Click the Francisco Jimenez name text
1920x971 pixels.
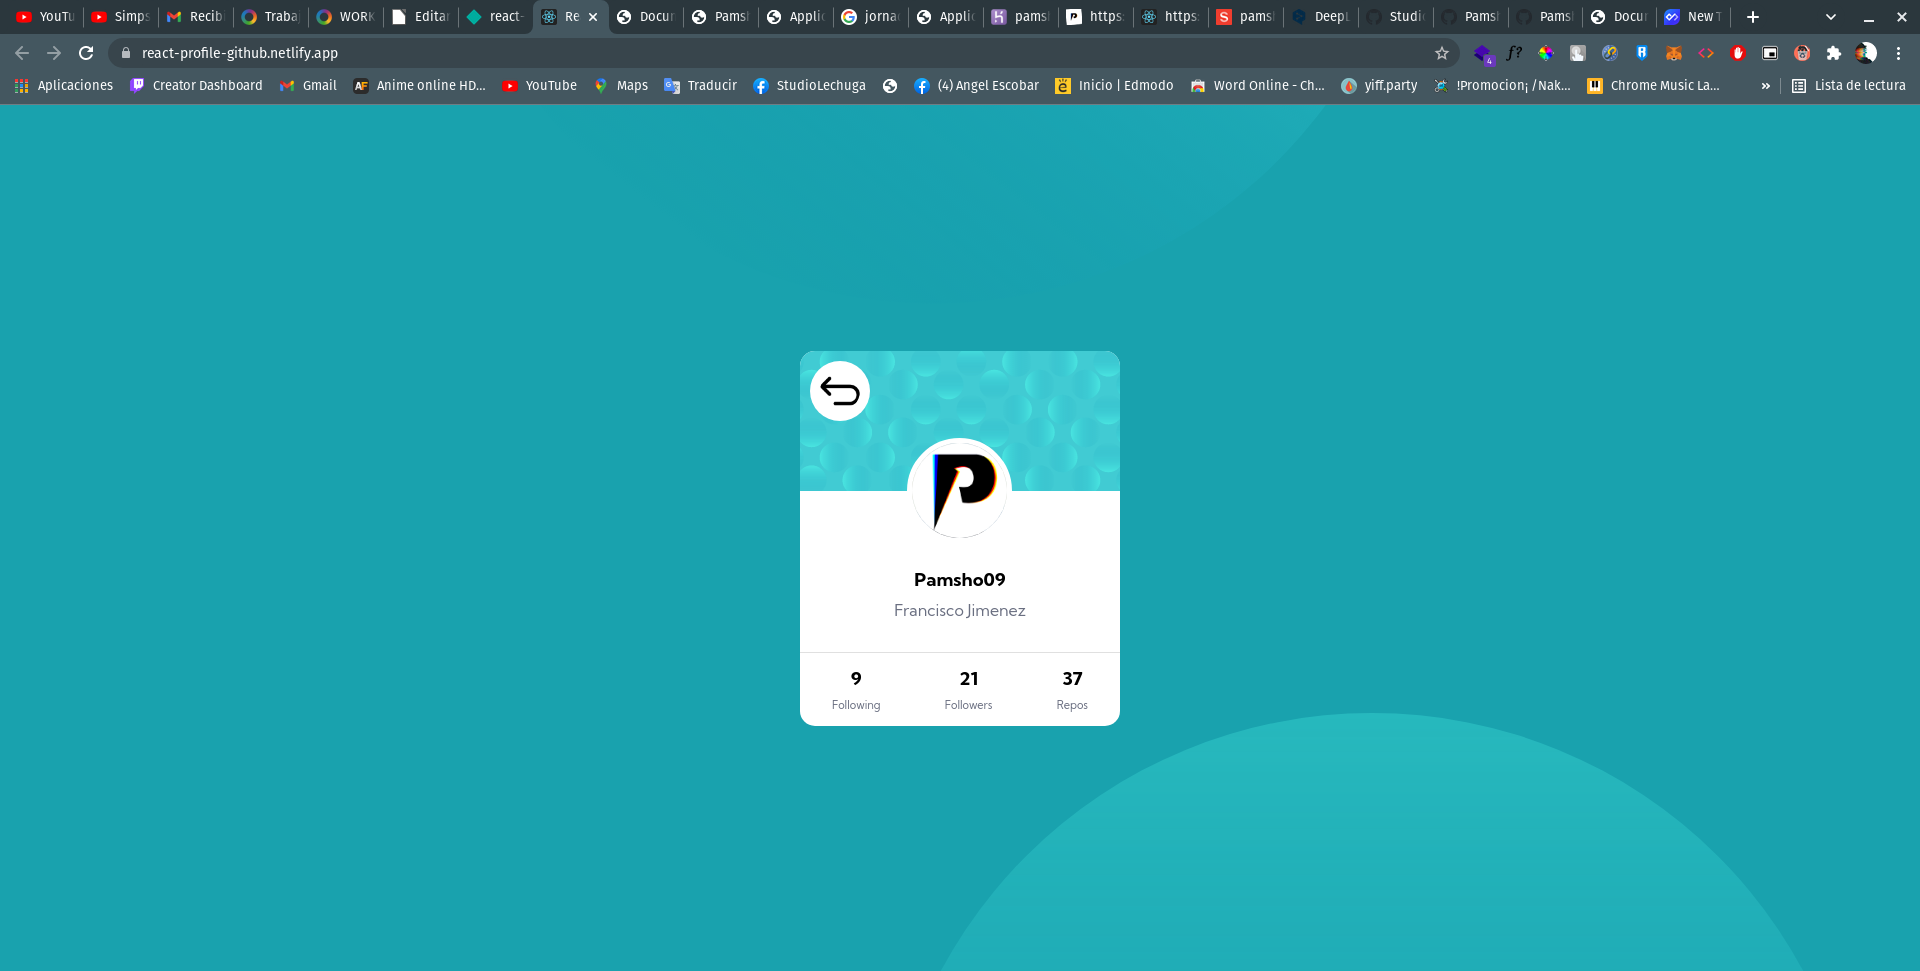tap(959, 610)
